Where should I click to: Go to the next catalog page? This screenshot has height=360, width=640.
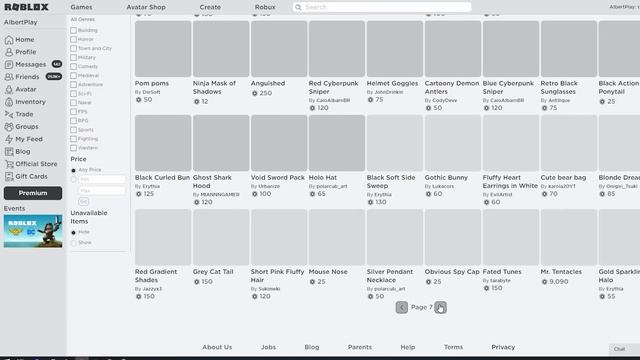(440, 307)
